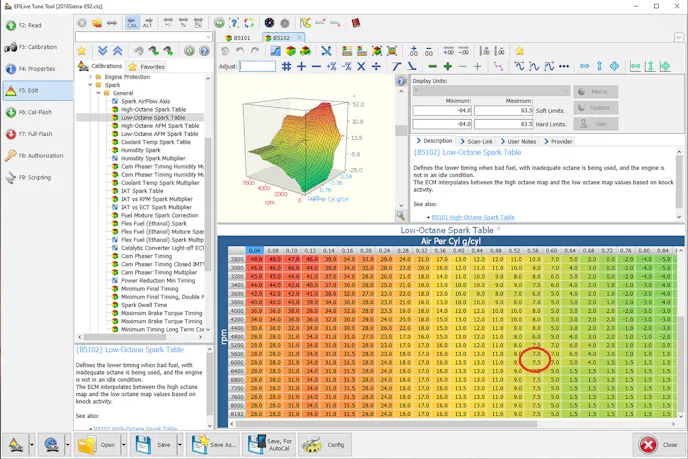Open the calibration search dropdown

pyautogui.click(x=206, y=37)
